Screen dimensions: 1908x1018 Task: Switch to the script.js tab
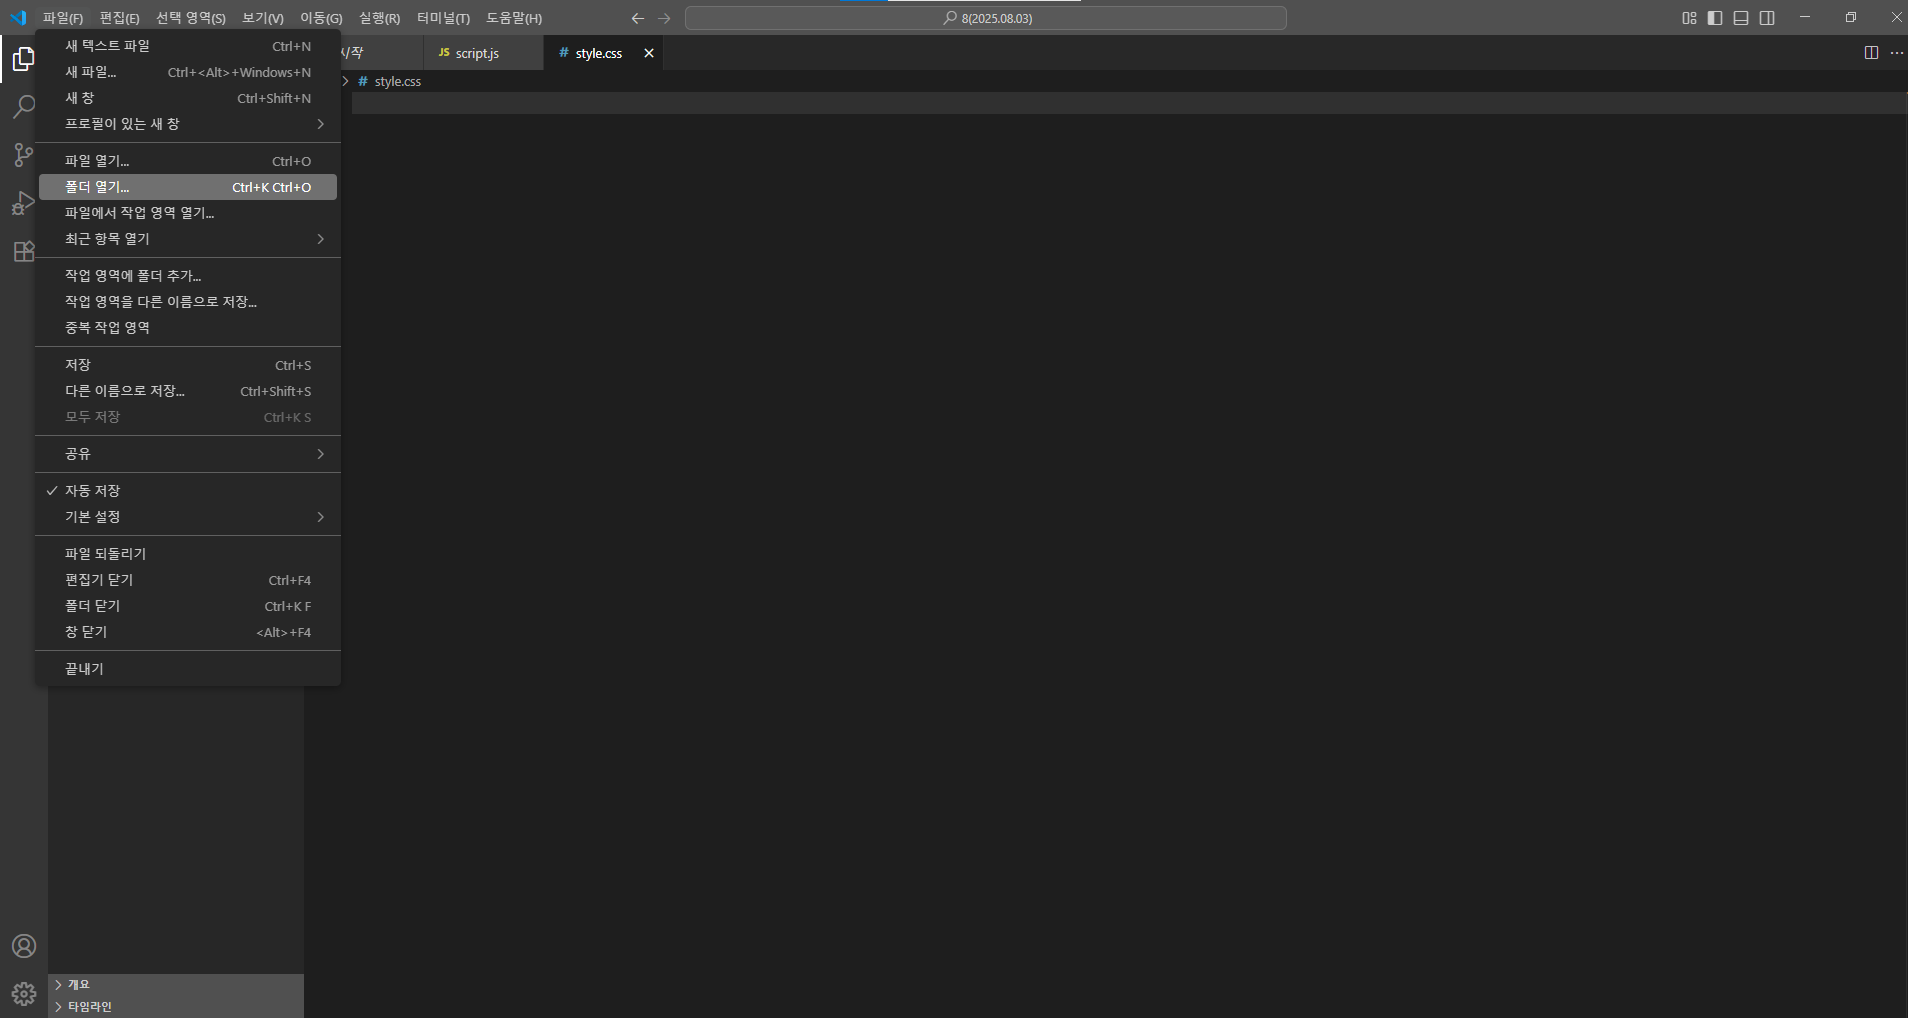(x=484, y=53)
